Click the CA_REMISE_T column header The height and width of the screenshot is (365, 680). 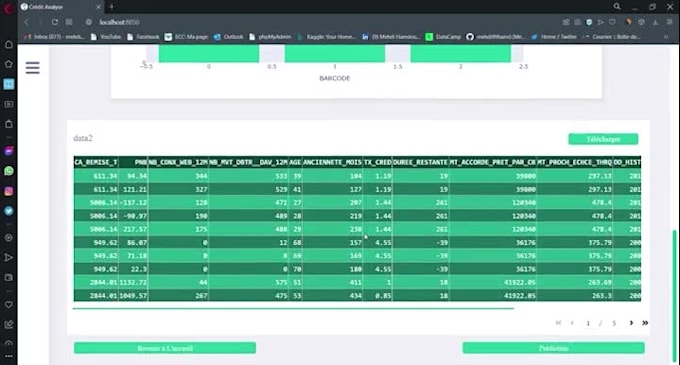(96, 162)
